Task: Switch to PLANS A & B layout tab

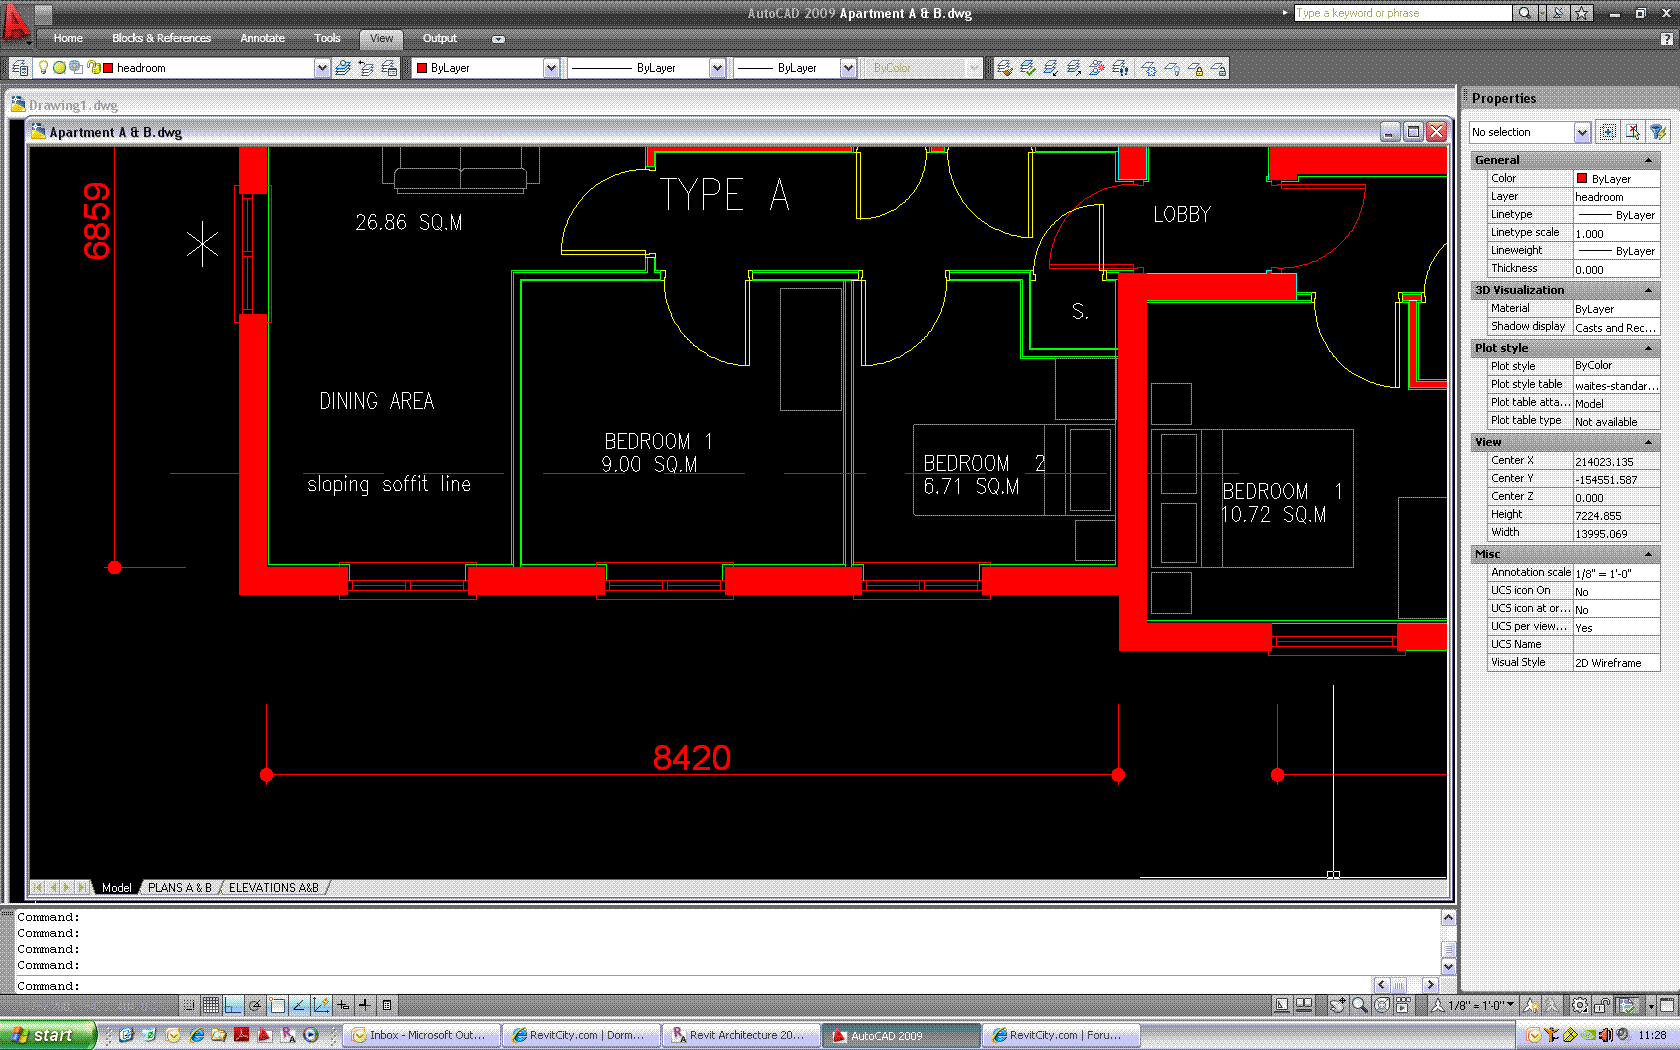Action: [x=180, y=888]
